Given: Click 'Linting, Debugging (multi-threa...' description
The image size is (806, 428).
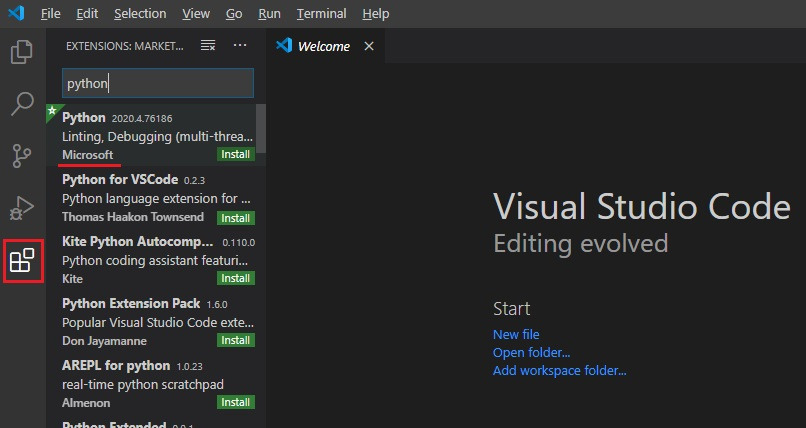Looking at the screenshot, I should pos(157,137).
